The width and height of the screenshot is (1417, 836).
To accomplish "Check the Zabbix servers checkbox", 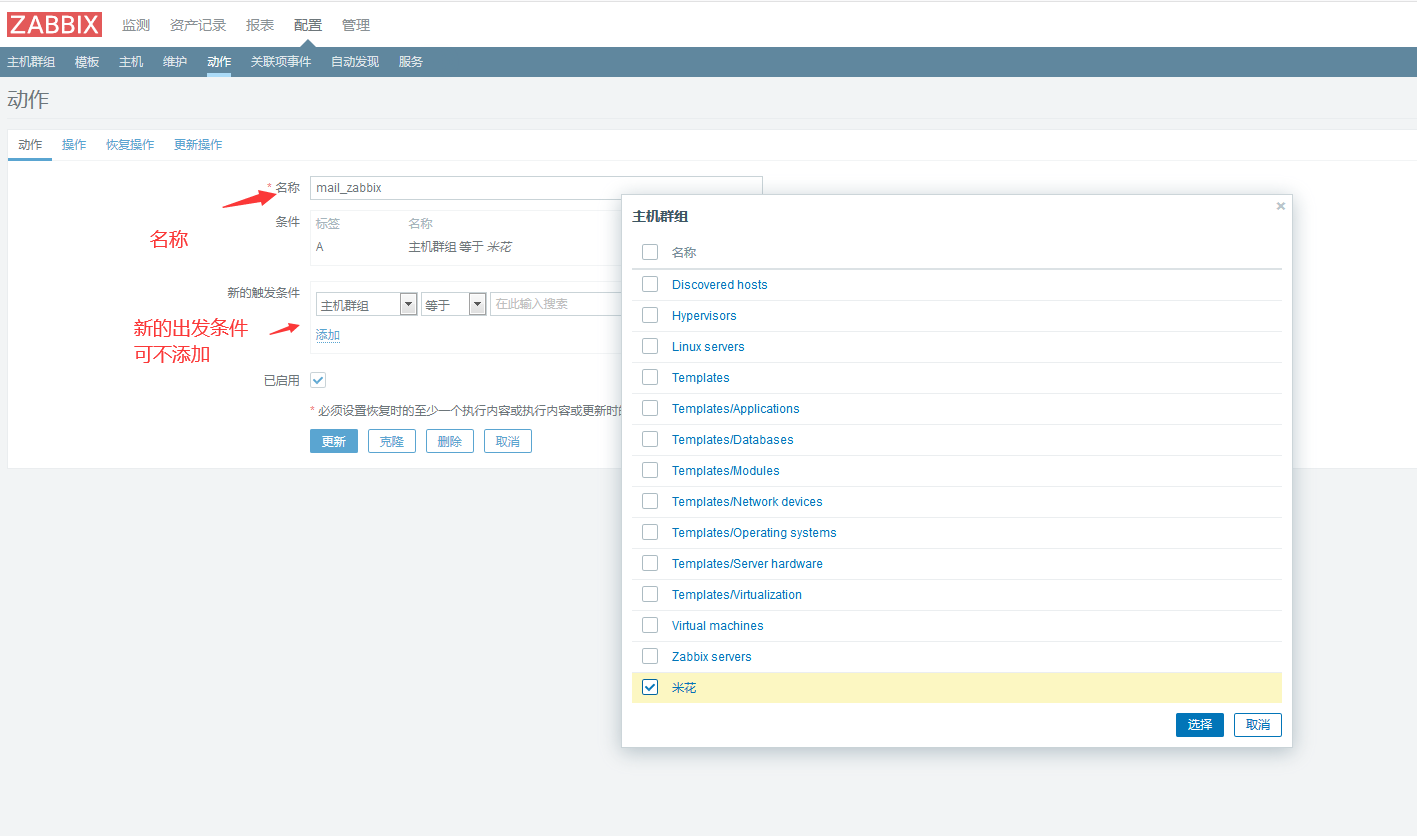I will [x=650, y=656].
